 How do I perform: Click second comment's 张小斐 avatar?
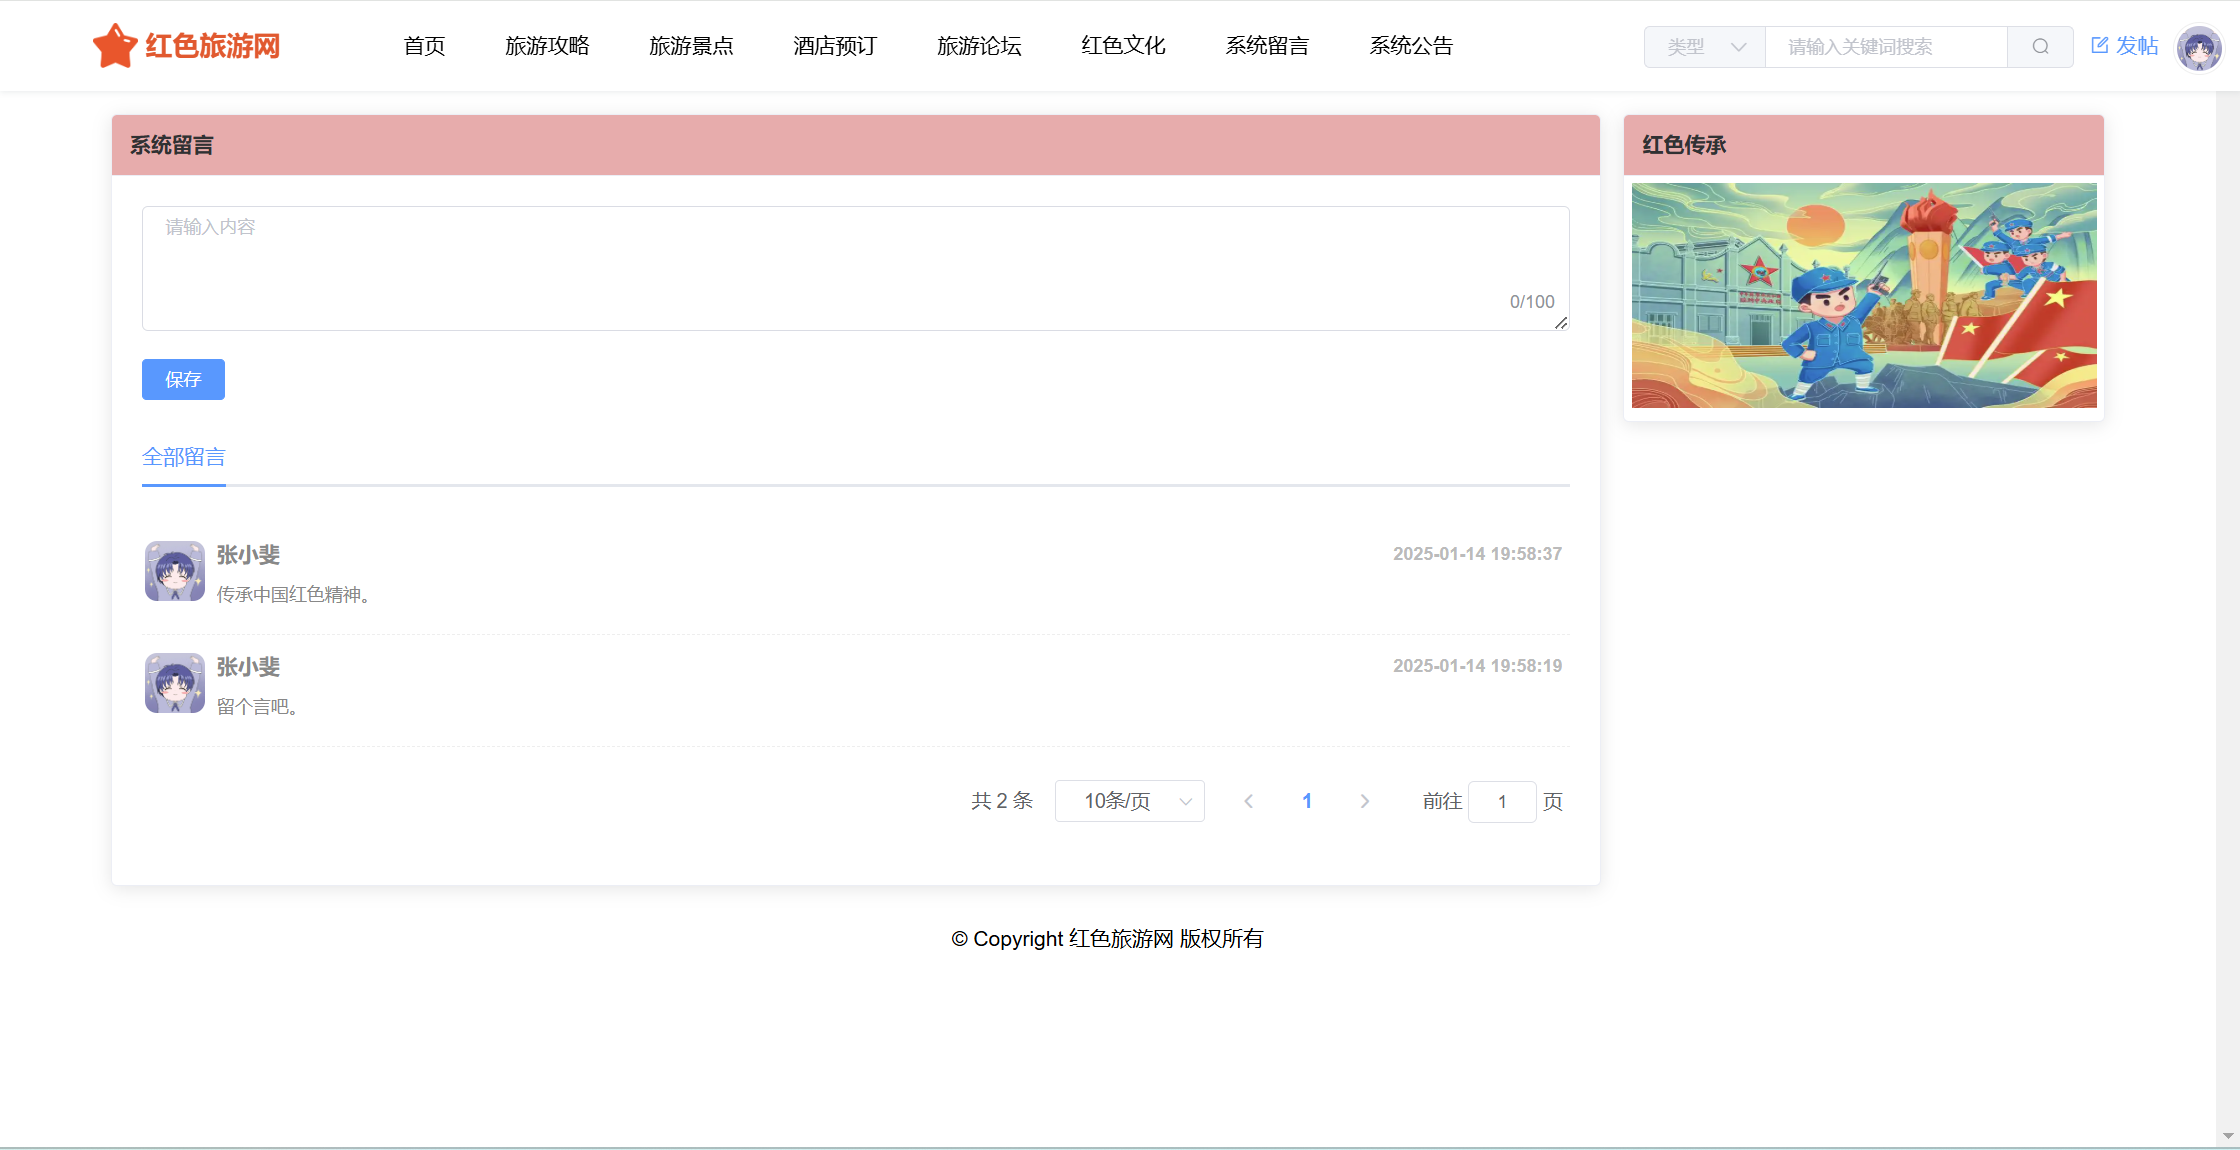pyautogui.click(x=175, y=683)
